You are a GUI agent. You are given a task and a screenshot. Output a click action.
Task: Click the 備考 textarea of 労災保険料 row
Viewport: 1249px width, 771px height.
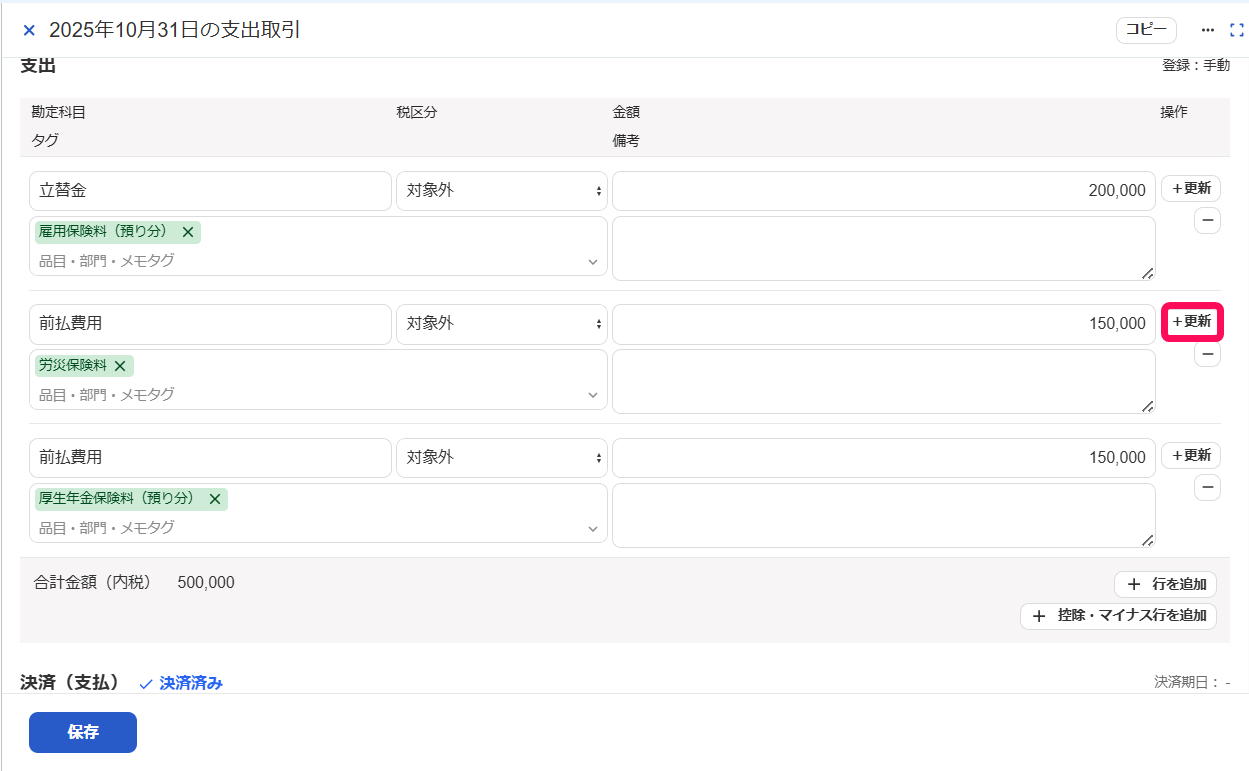pos(884,381)
